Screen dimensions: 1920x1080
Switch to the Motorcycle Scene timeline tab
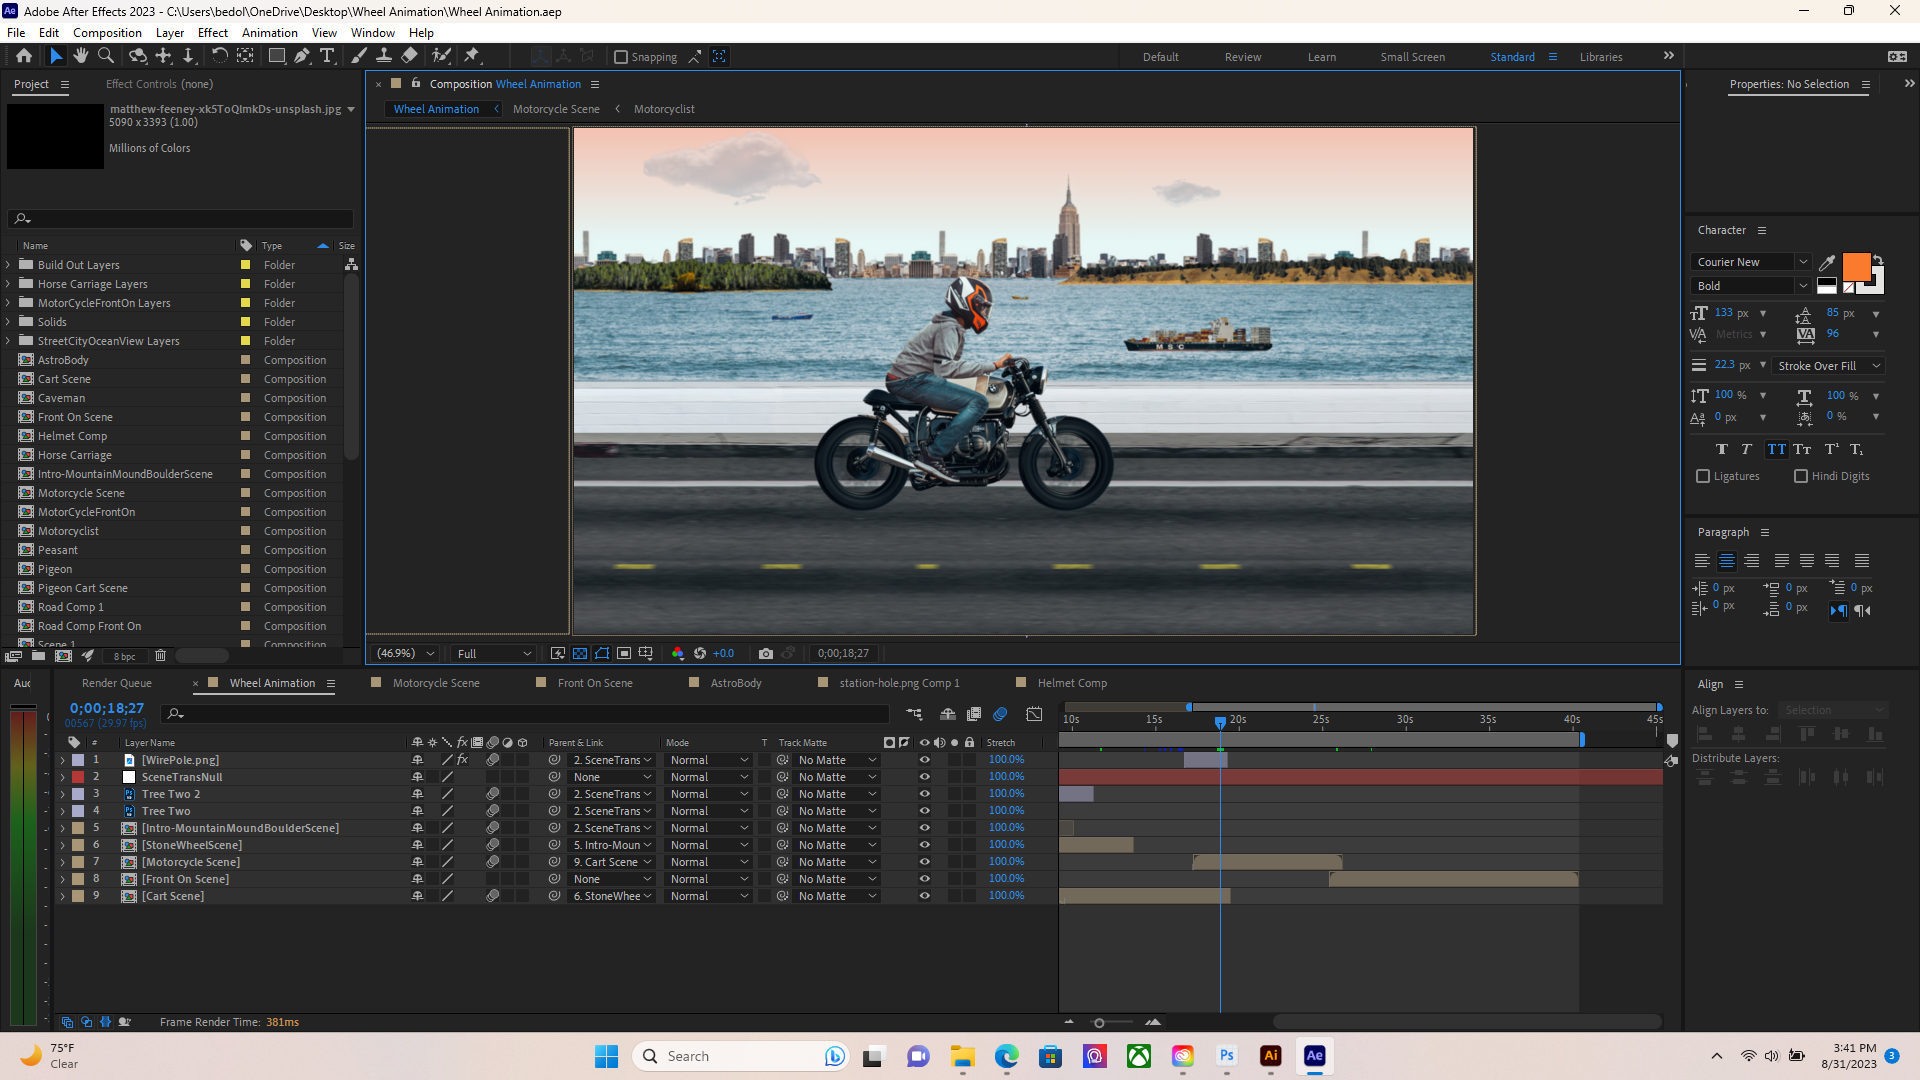[436, 683]
